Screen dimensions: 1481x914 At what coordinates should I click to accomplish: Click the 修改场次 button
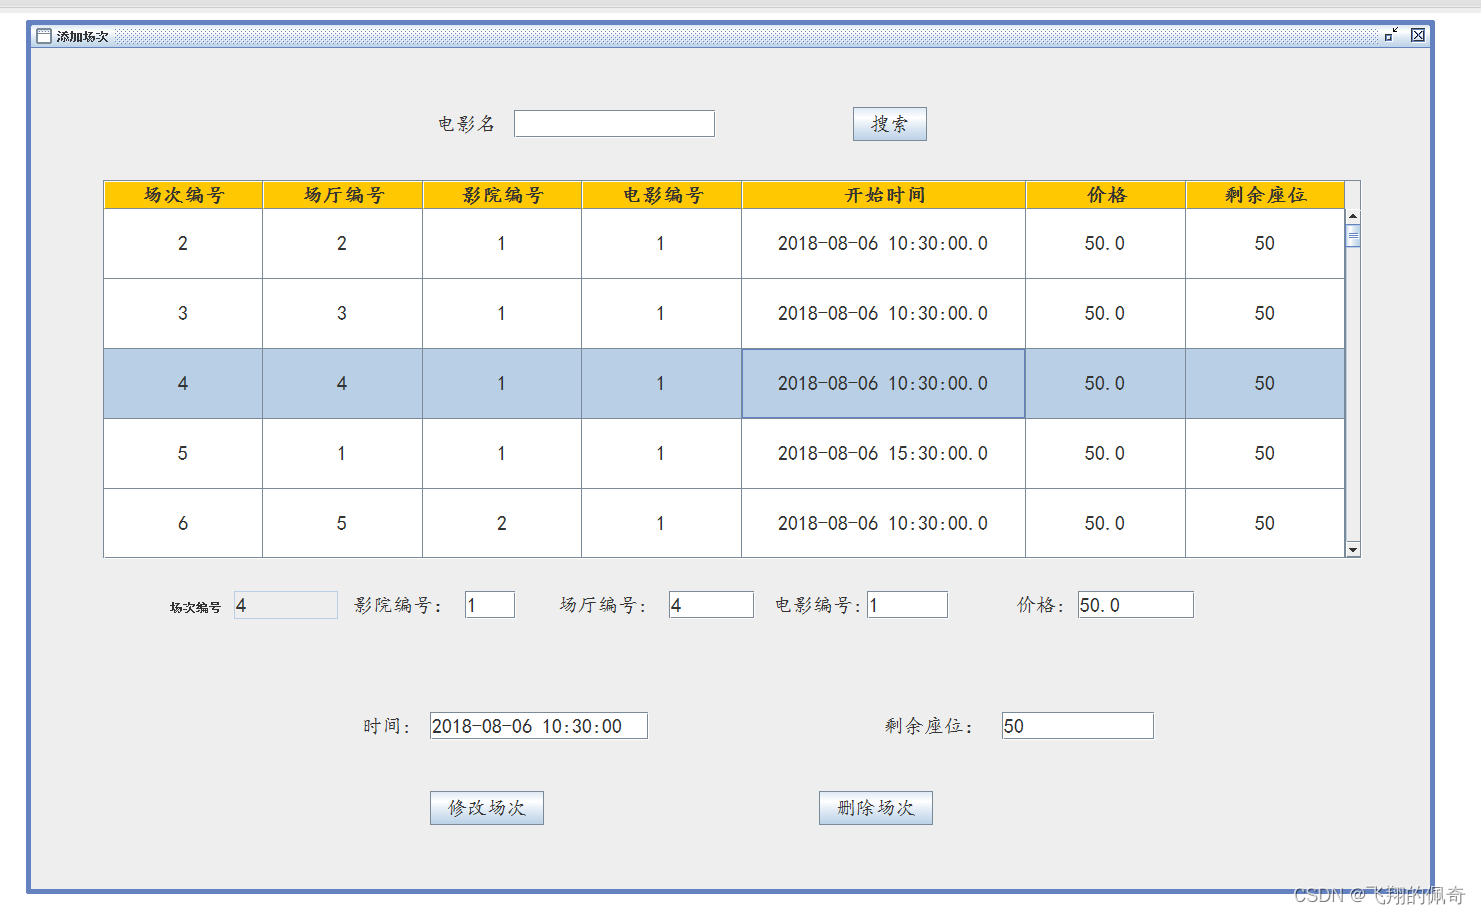(x=487, y=808)
